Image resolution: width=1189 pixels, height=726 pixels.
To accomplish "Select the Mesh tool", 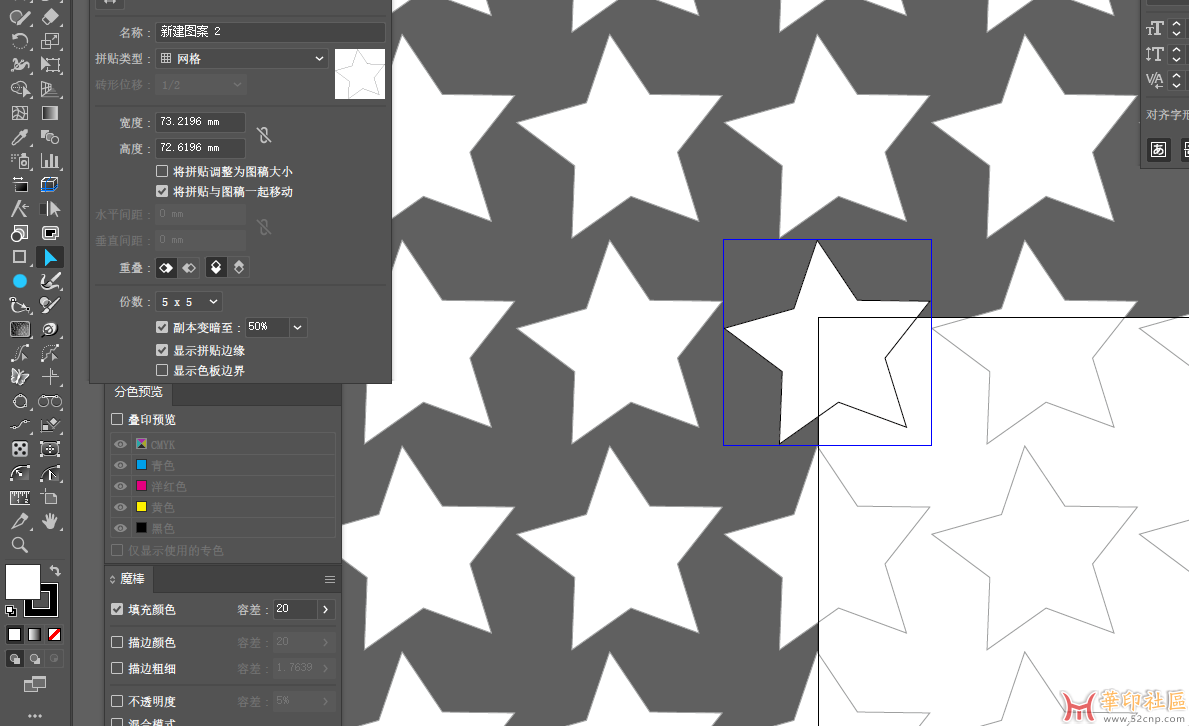I will [20, 113].
